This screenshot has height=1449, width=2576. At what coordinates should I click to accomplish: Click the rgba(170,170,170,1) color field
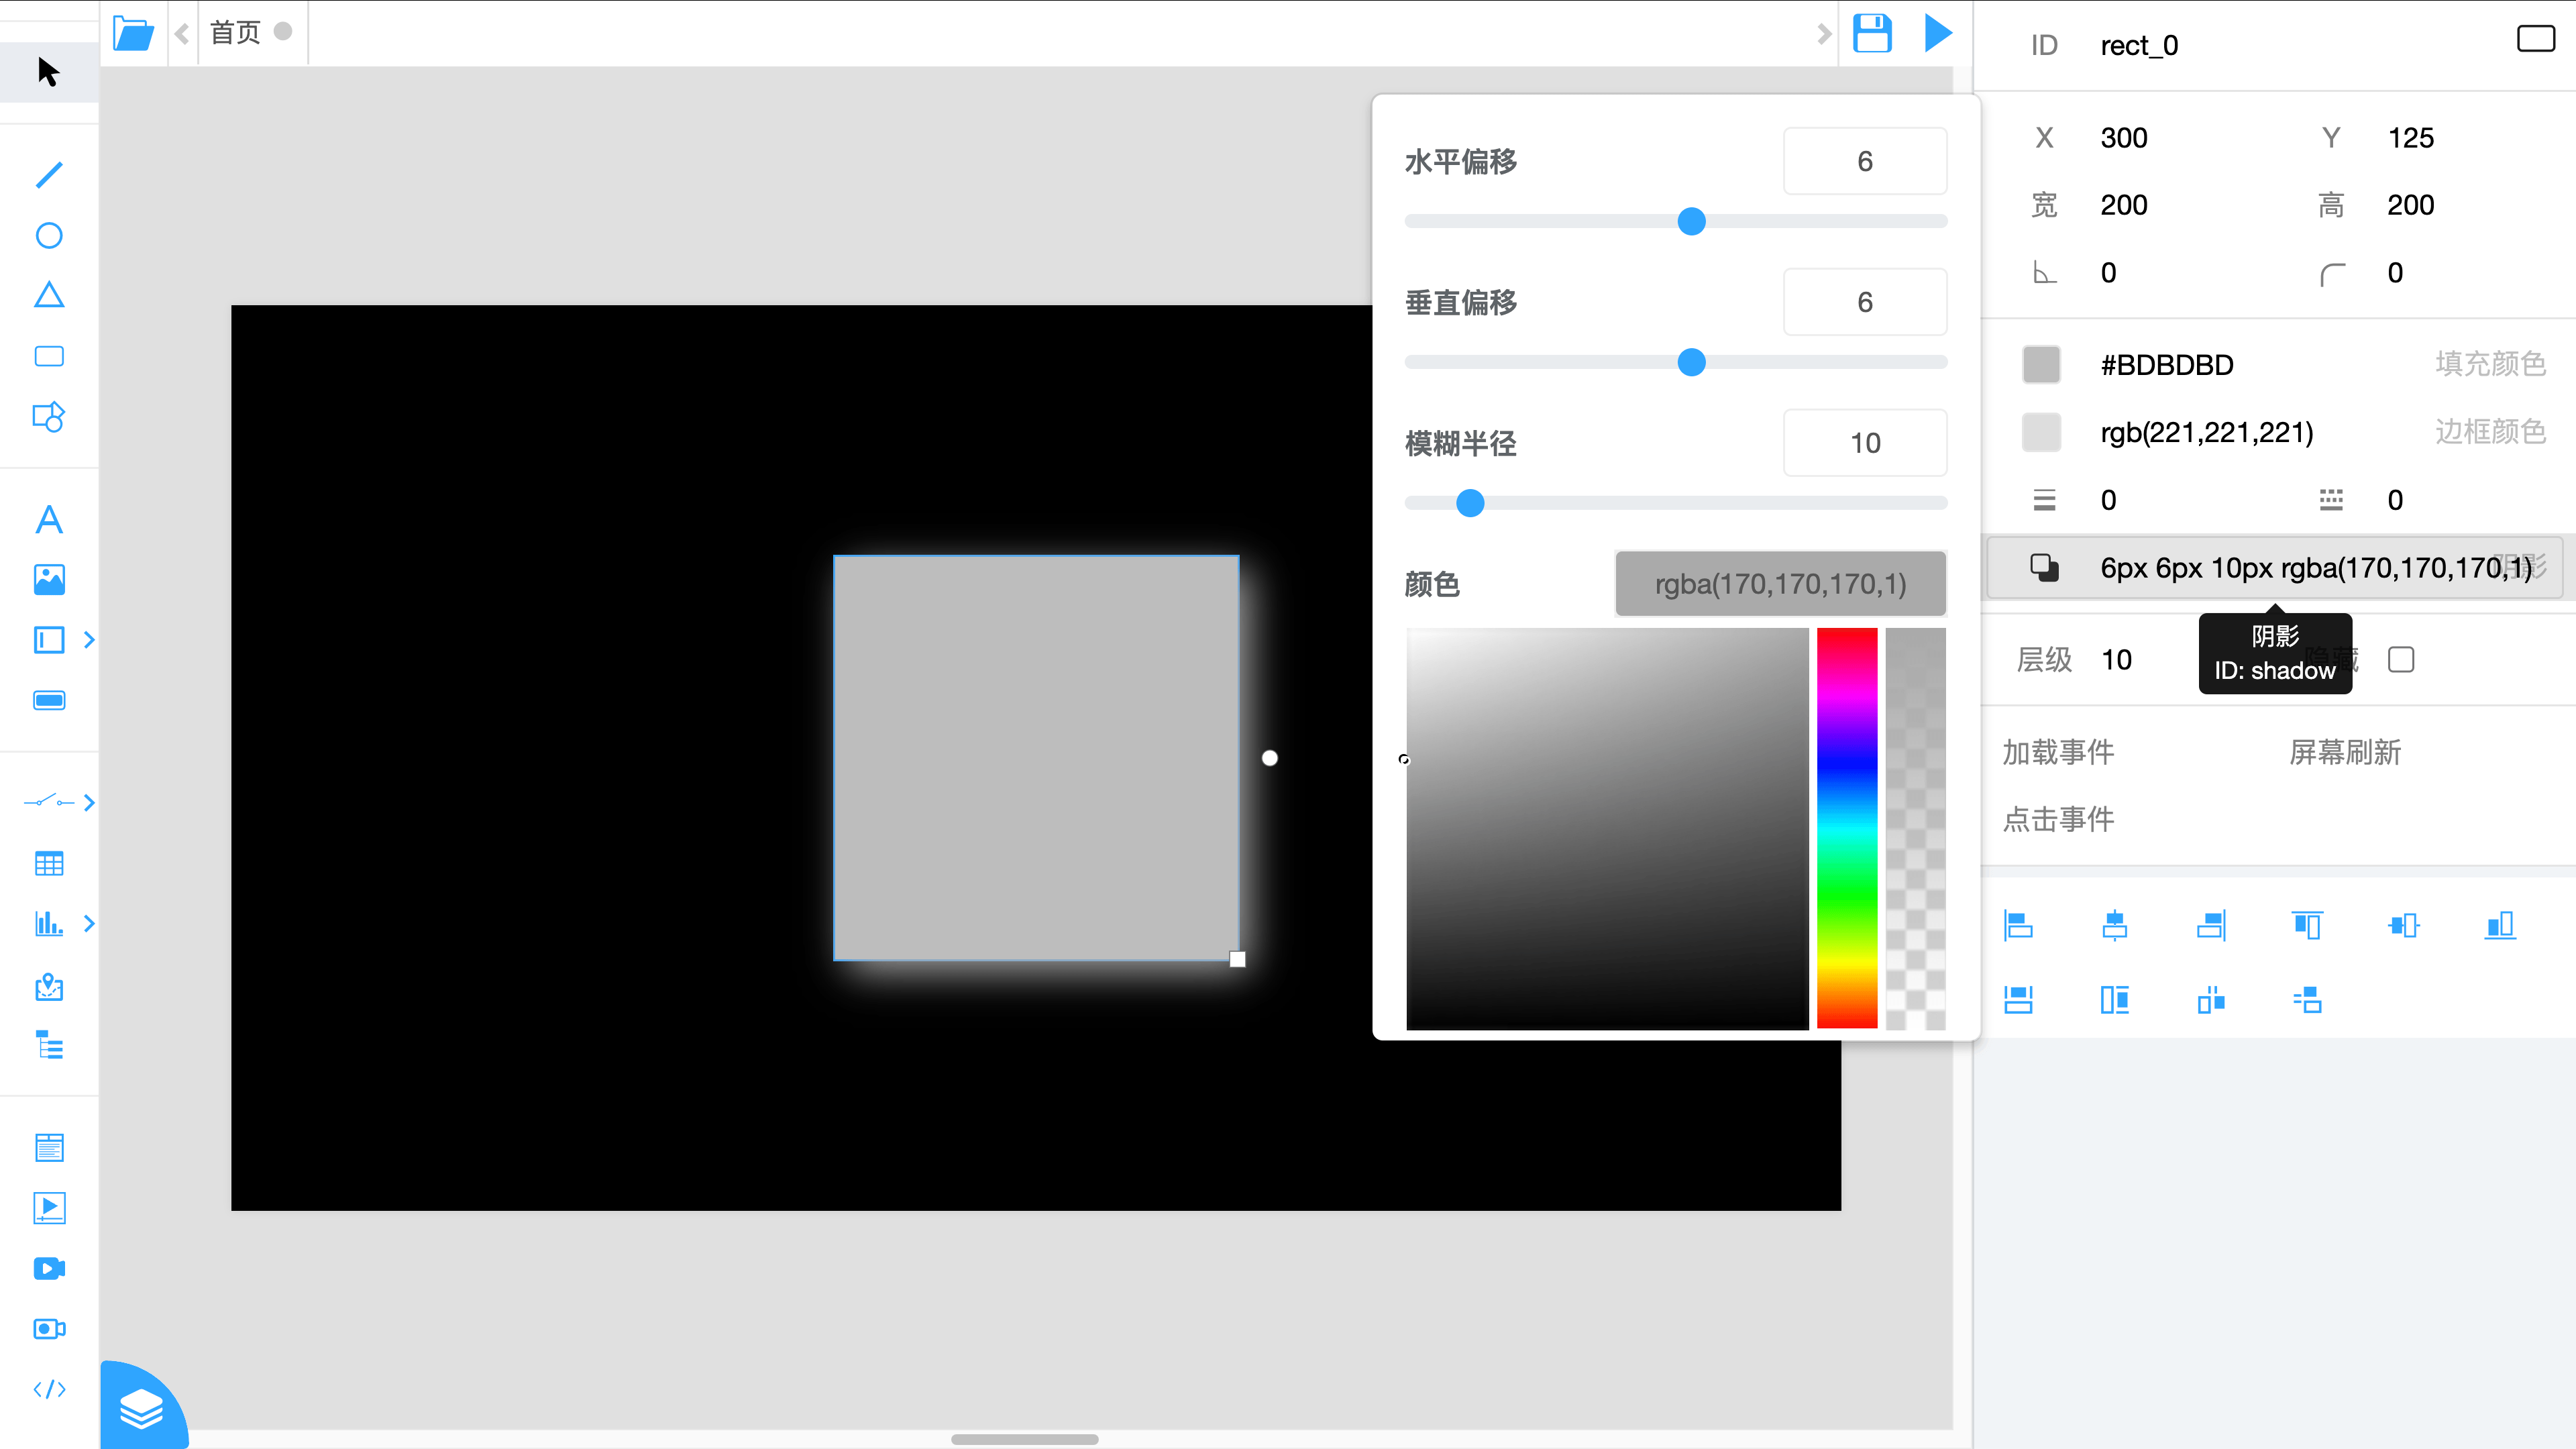click(x=1780, y=584)
